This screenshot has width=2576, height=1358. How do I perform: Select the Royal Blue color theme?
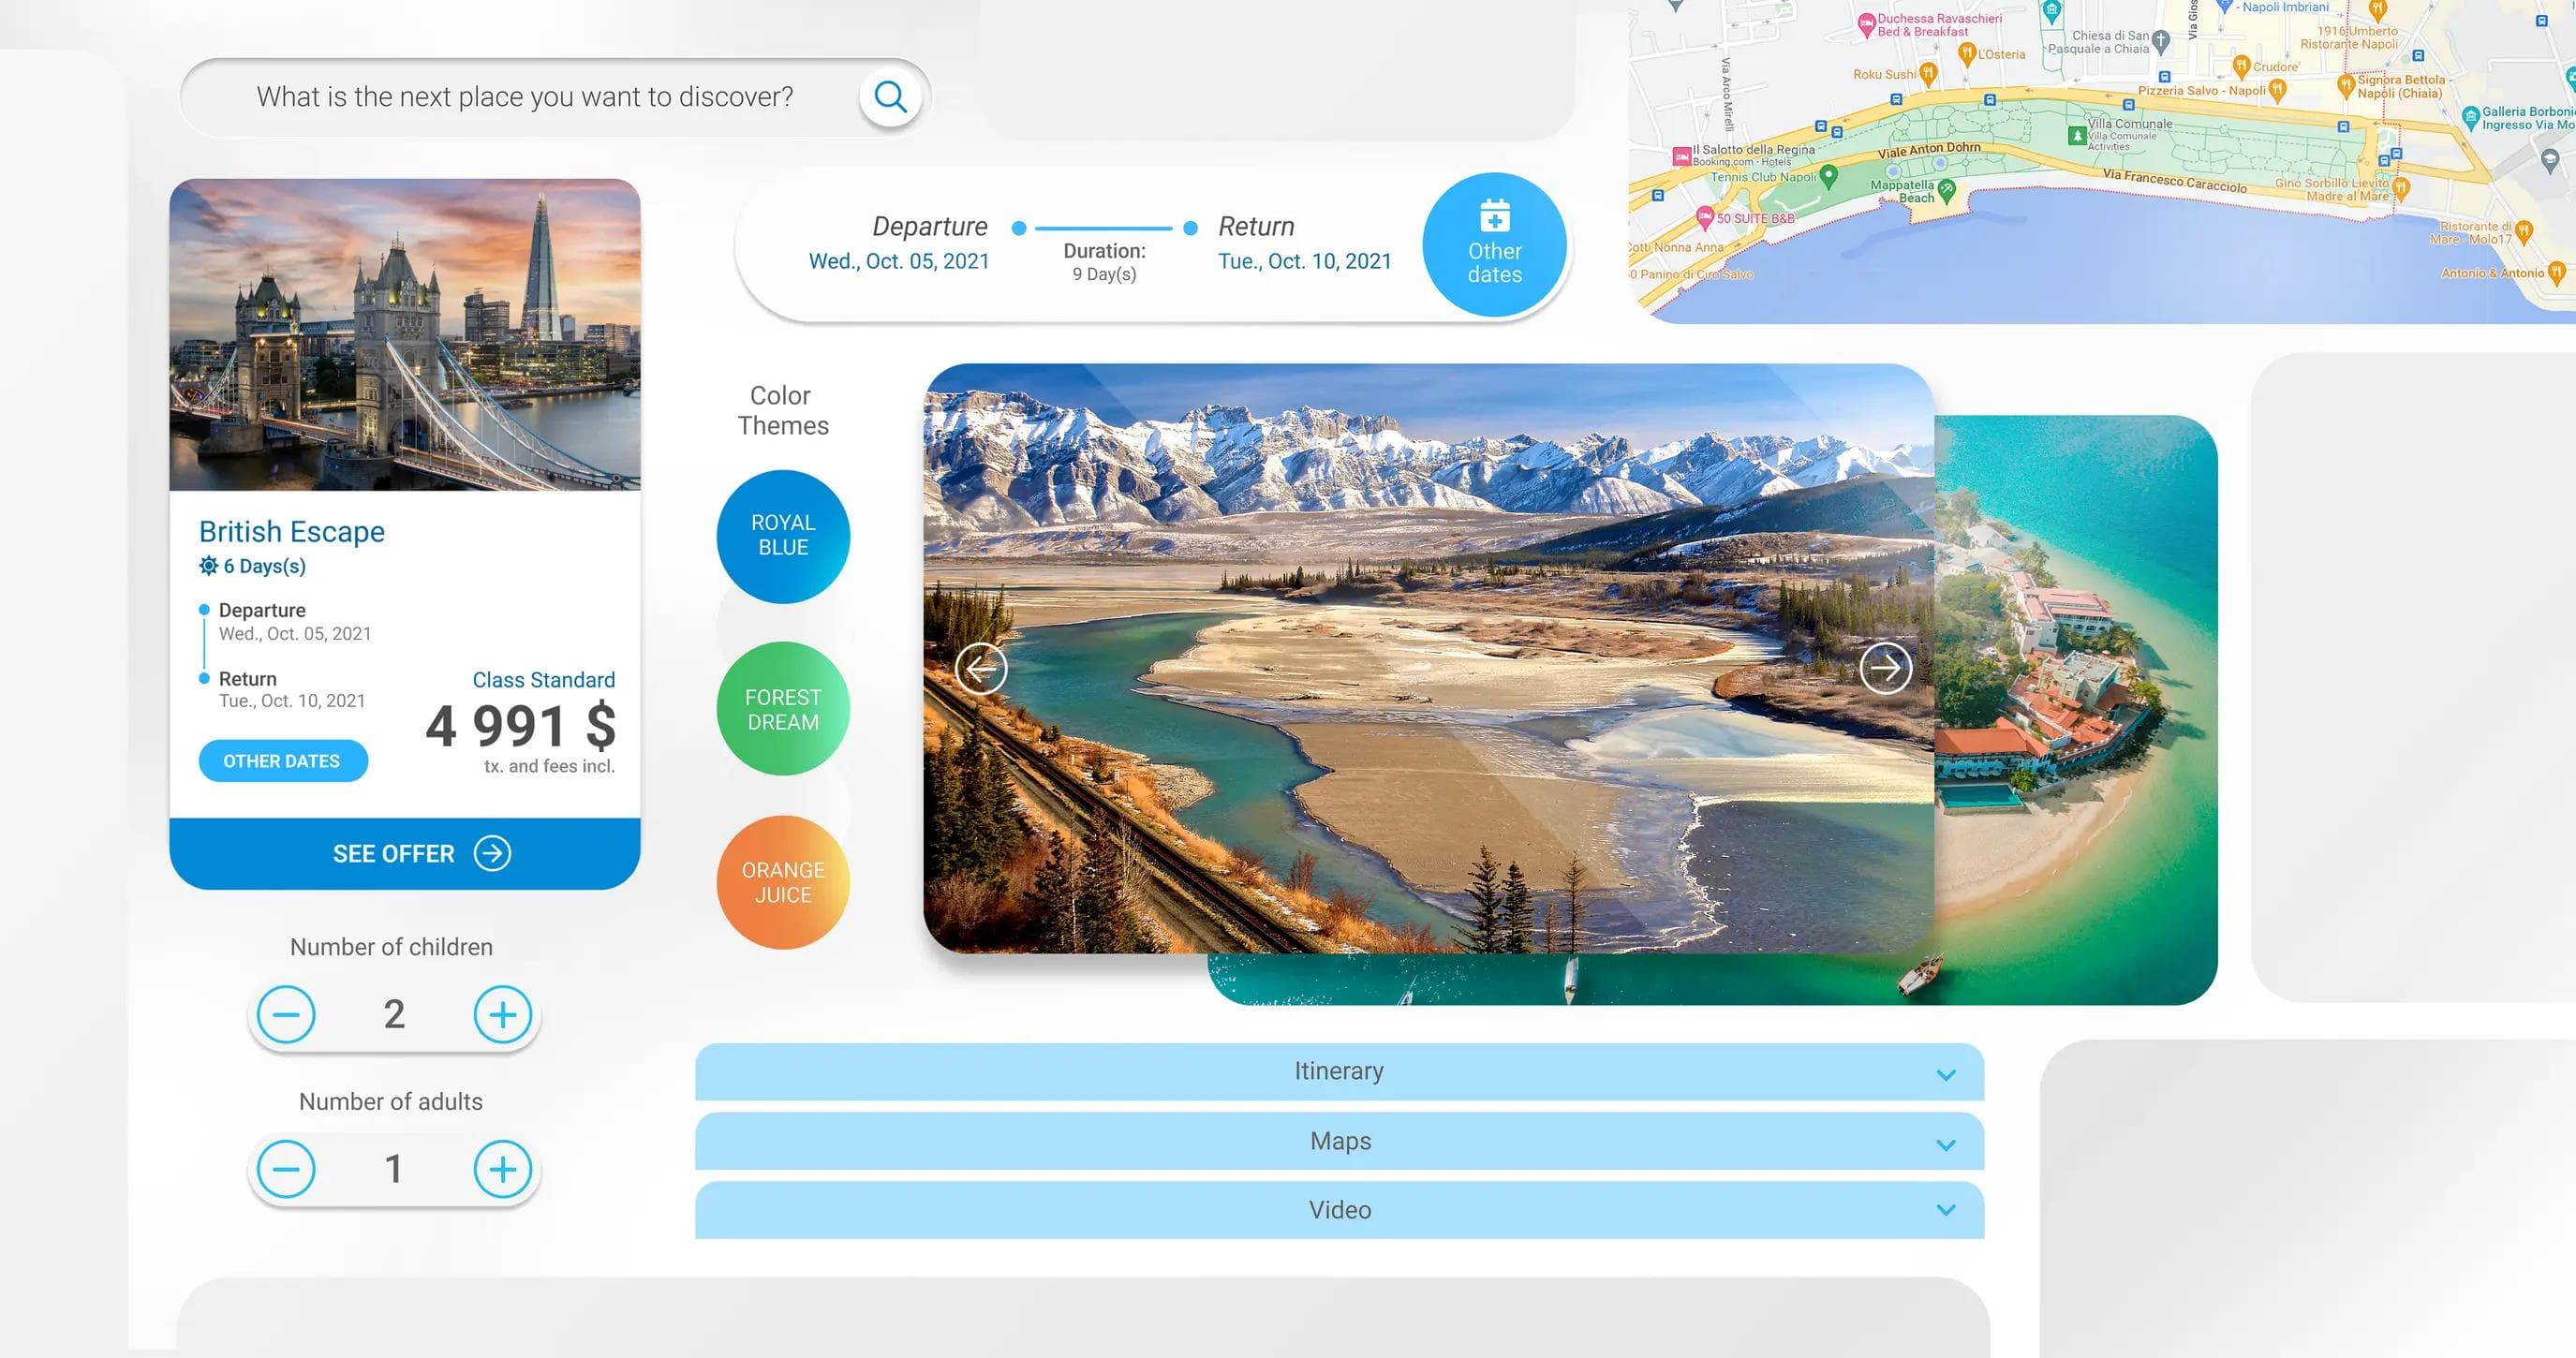click(x=783, y=536)
